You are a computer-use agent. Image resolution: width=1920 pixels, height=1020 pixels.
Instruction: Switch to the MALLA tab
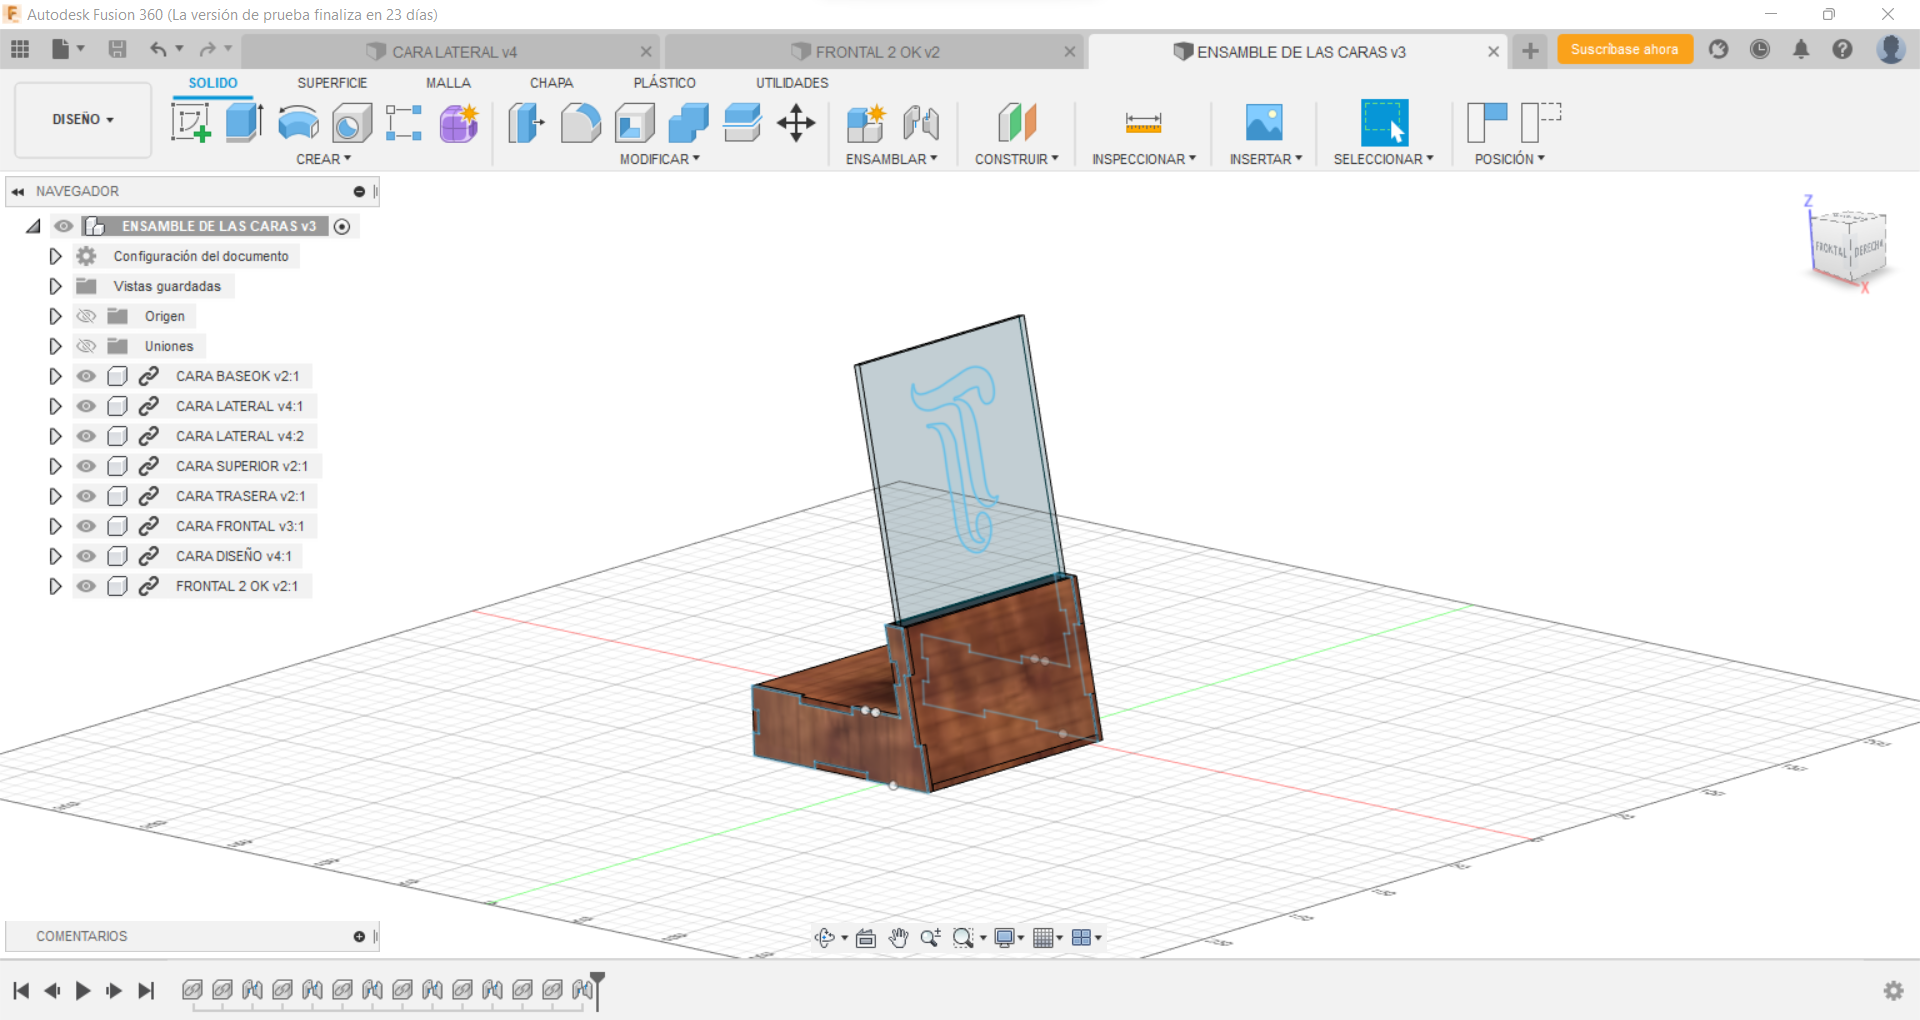point(448,83)
